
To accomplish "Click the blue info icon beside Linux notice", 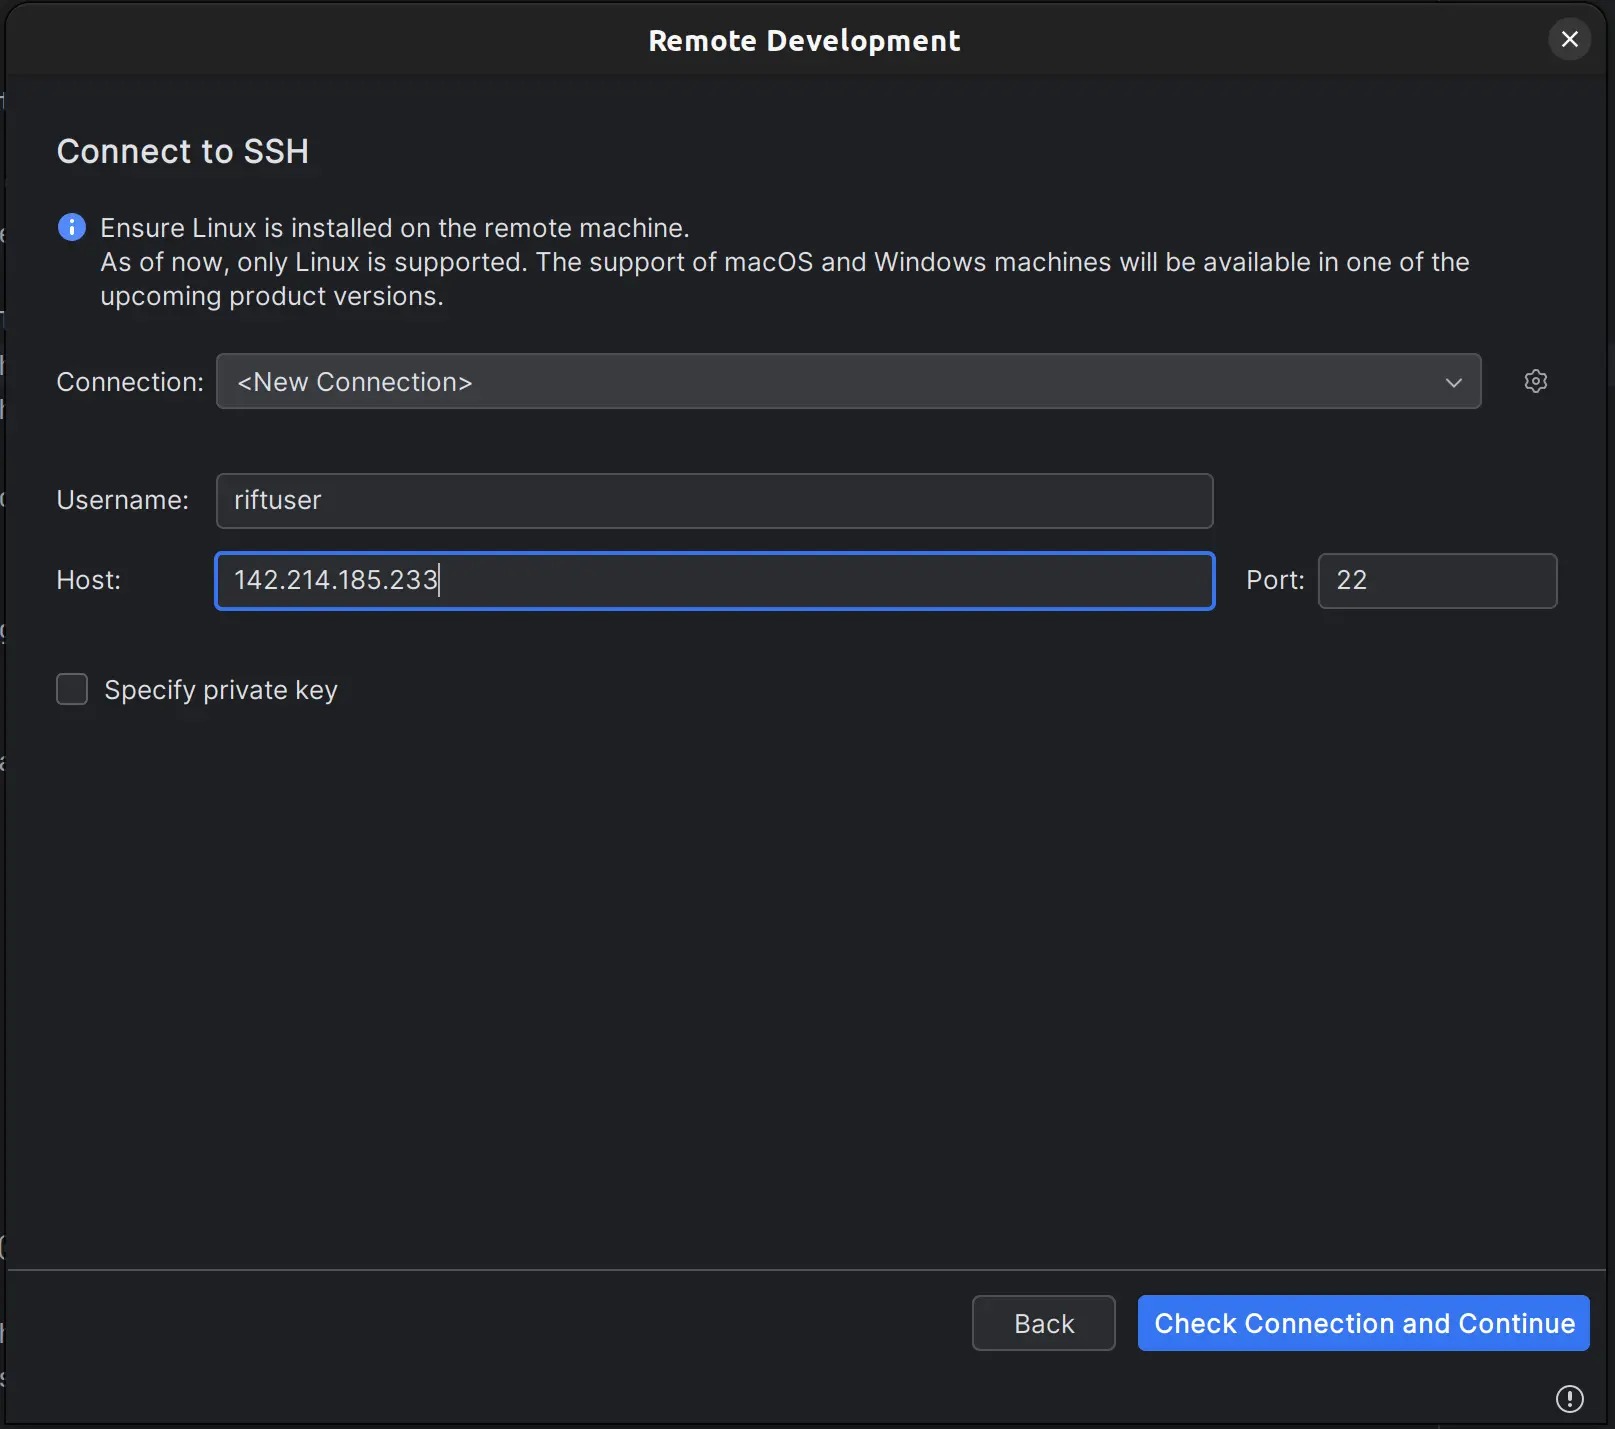I will tap(72, 227).
